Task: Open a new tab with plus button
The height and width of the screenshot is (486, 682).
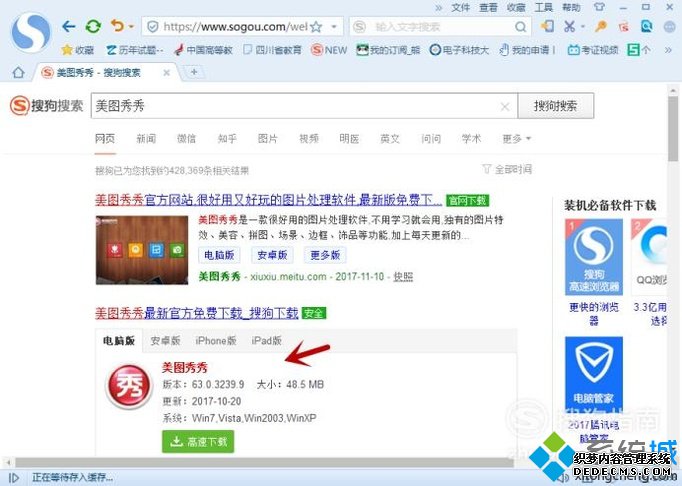Action: click(194, 72)
